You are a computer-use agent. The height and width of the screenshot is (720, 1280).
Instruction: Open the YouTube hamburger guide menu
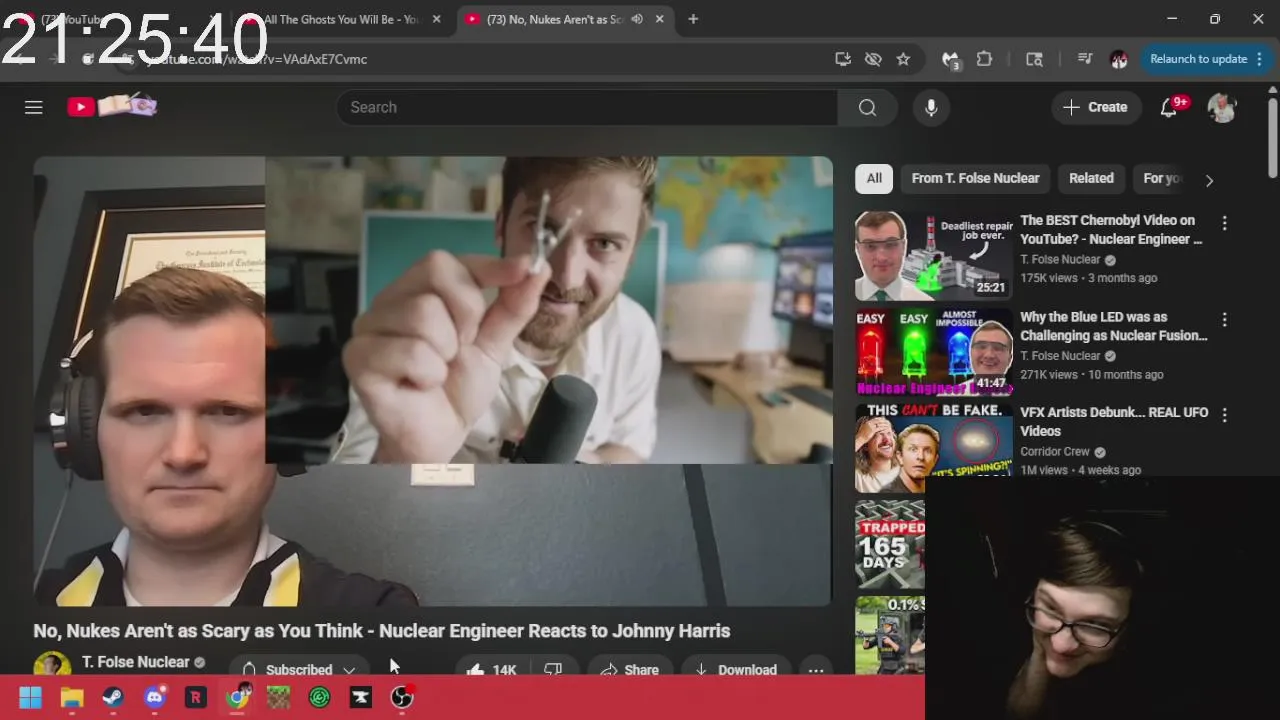click(x=34, y=107)
